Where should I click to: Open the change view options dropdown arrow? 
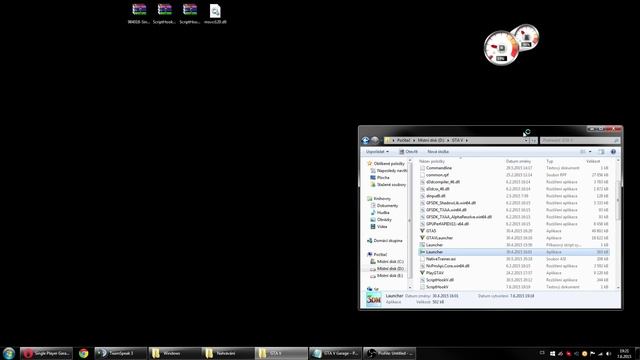pyautogui.click(x=590, y=152)
